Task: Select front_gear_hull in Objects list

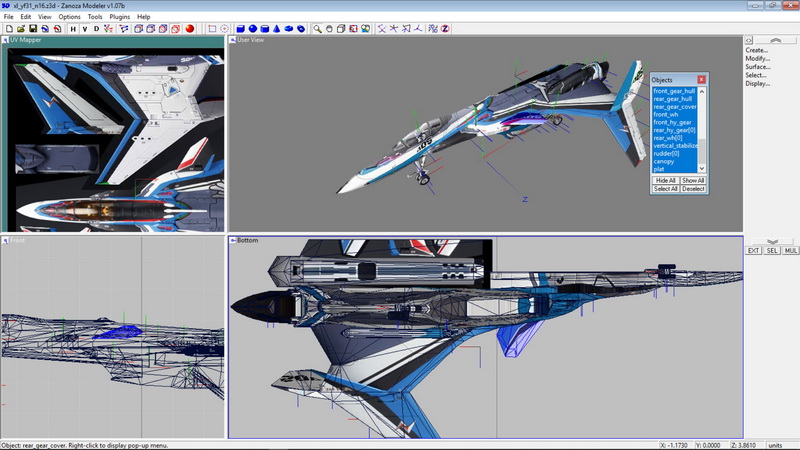Action: click(x=674, y=91)
